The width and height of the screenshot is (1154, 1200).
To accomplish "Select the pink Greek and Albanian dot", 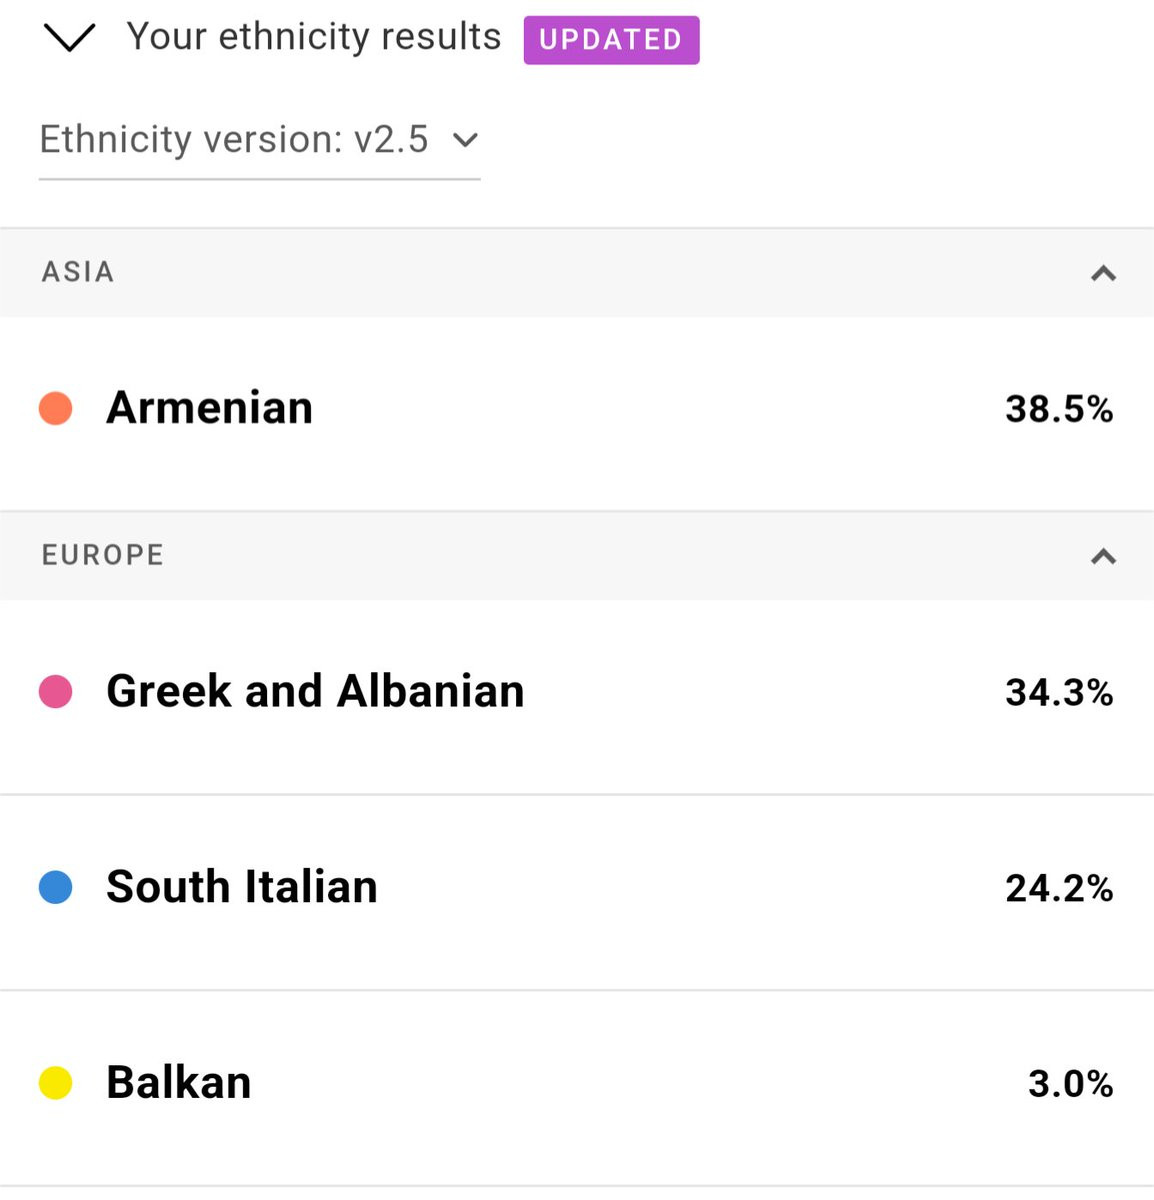I will tap(56, 691).
